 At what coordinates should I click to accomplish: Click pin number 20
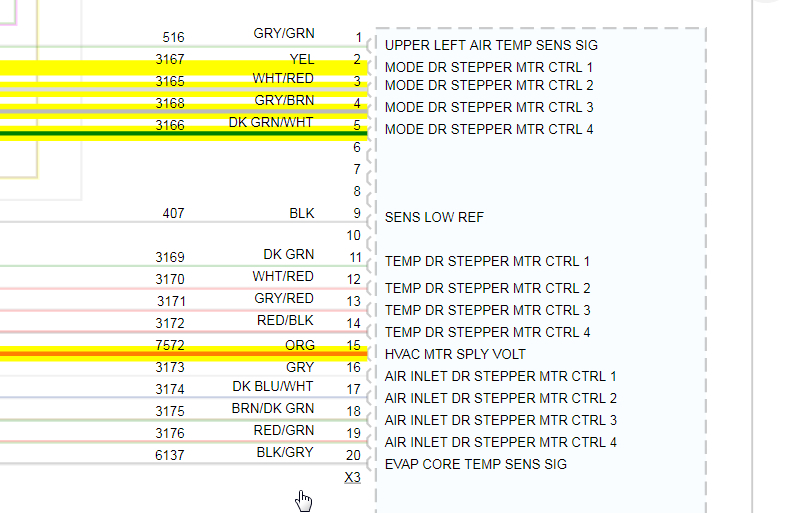pyautogui.click(x=353, y=455)
